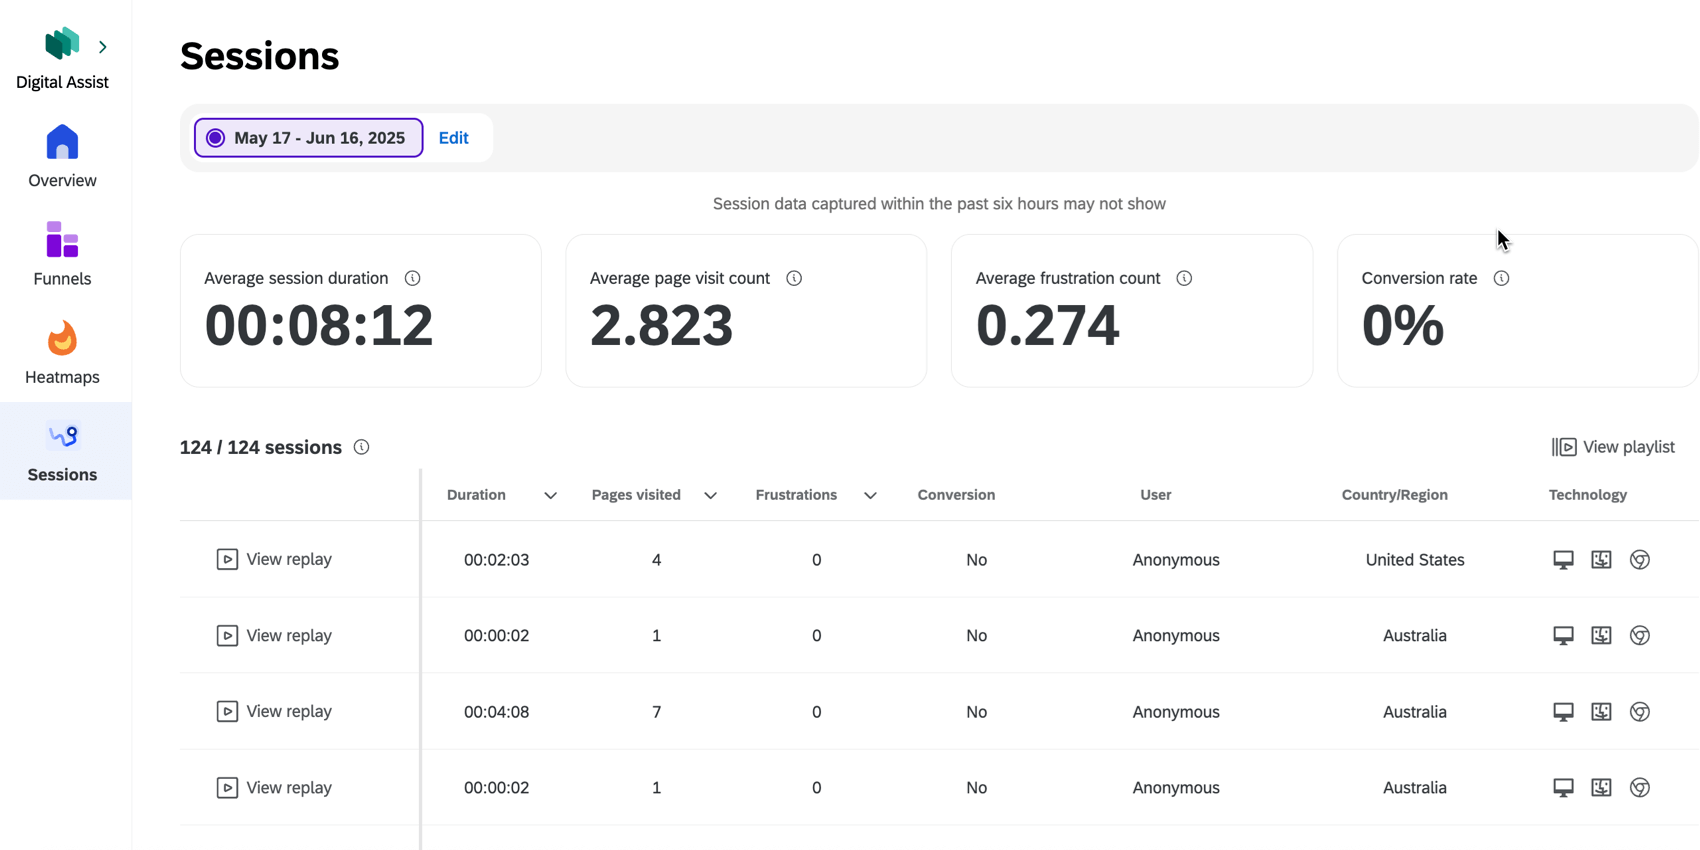1700x850 pixels.
Task: Click the Chrome browser icon in United States row
Action: pyautogui.click(x=1639, y=560)
